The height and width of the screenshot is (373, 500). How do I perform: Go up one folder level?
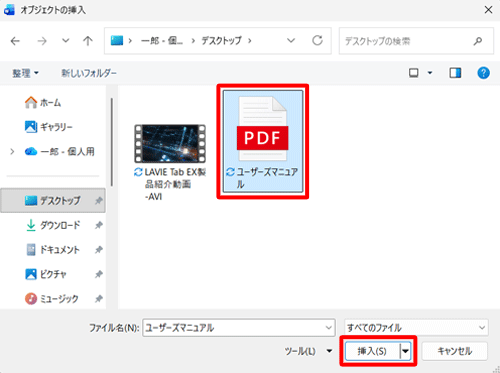(88, 41)
